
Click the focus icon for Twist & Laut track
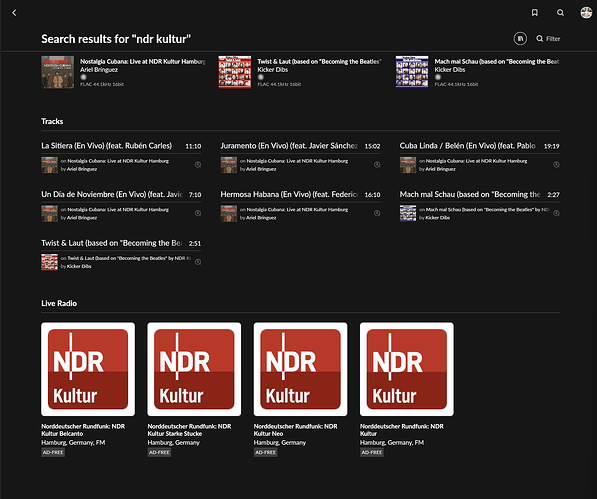coord(198,262)
